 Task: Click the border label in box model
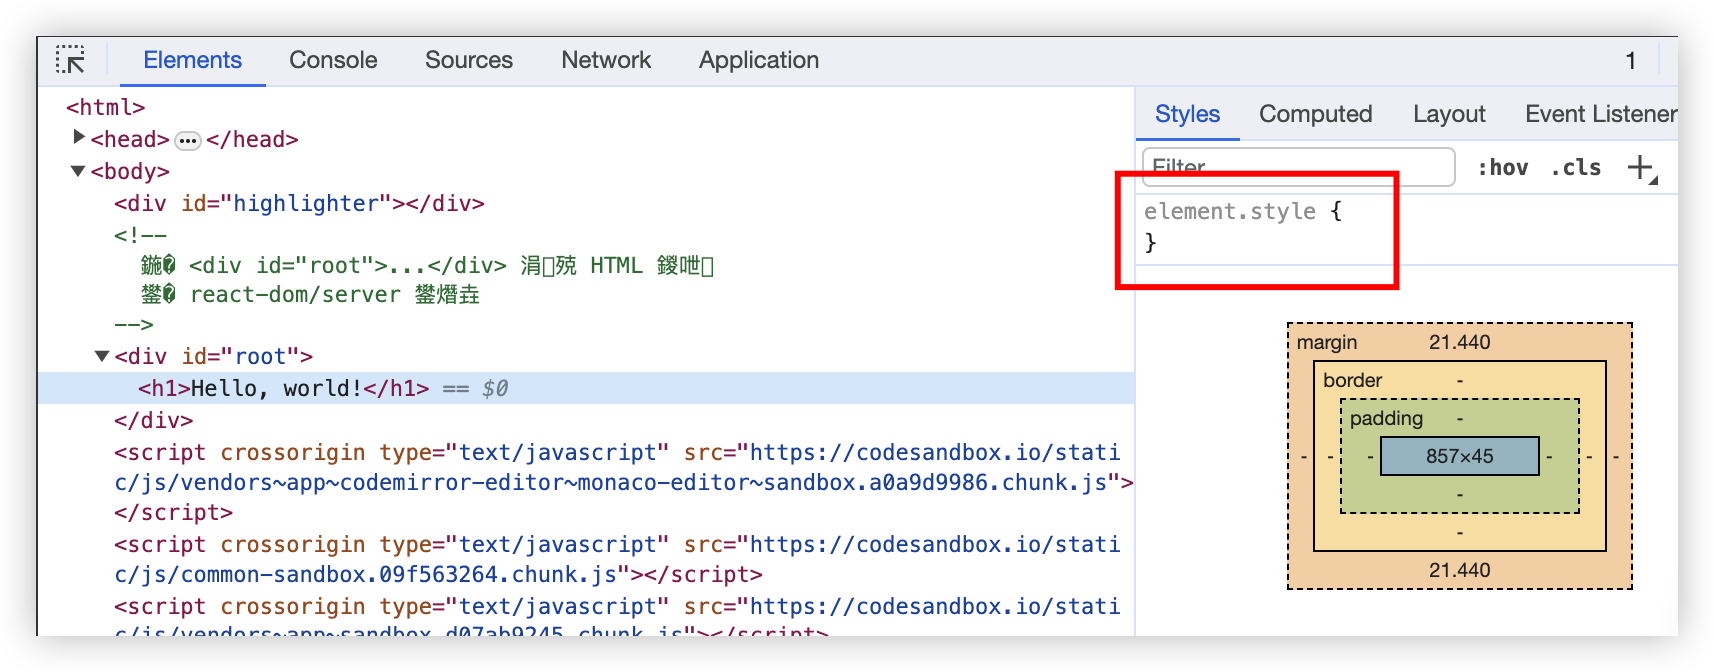(1352, 380)
